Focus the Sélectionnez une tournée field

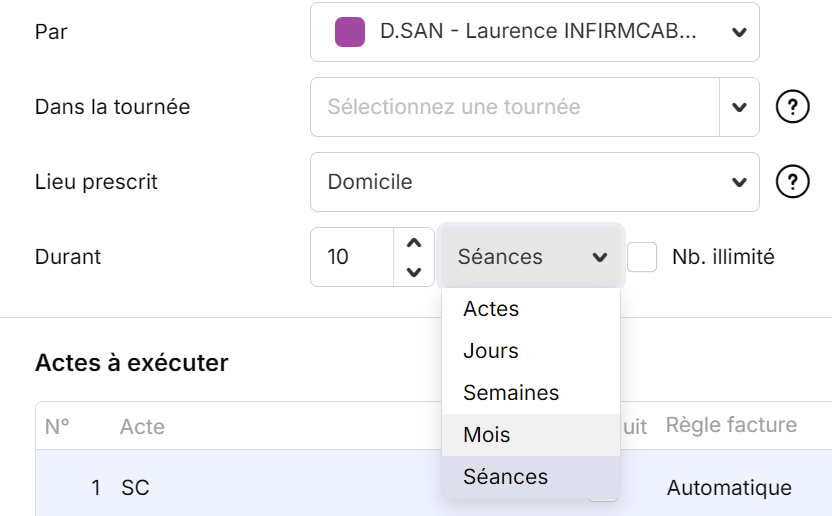pos(515,107)
